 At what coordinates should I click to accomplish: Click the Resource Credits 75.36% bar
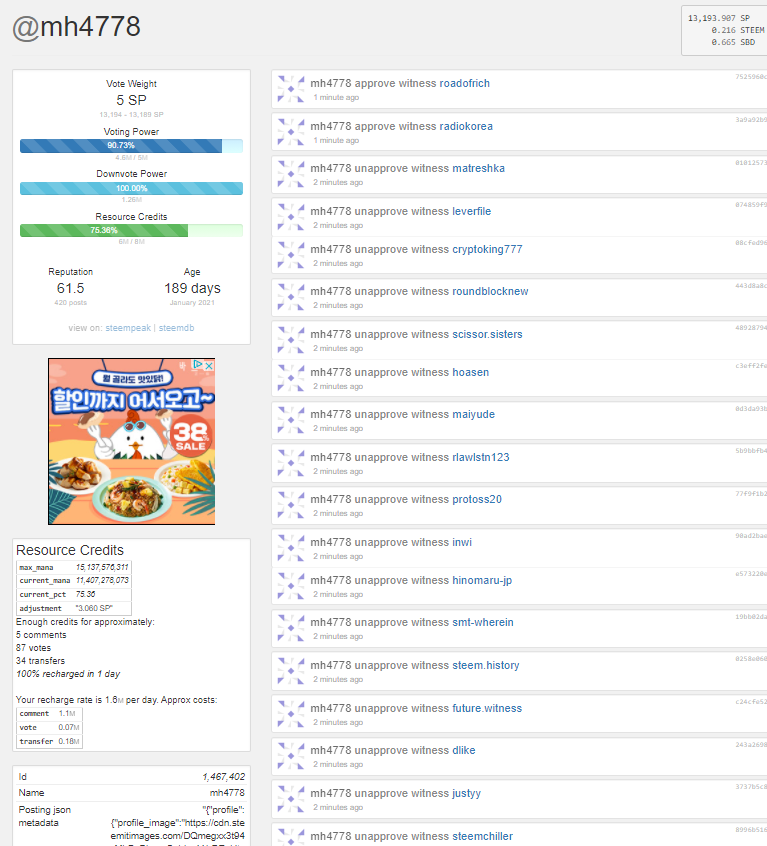click(132, 230)
